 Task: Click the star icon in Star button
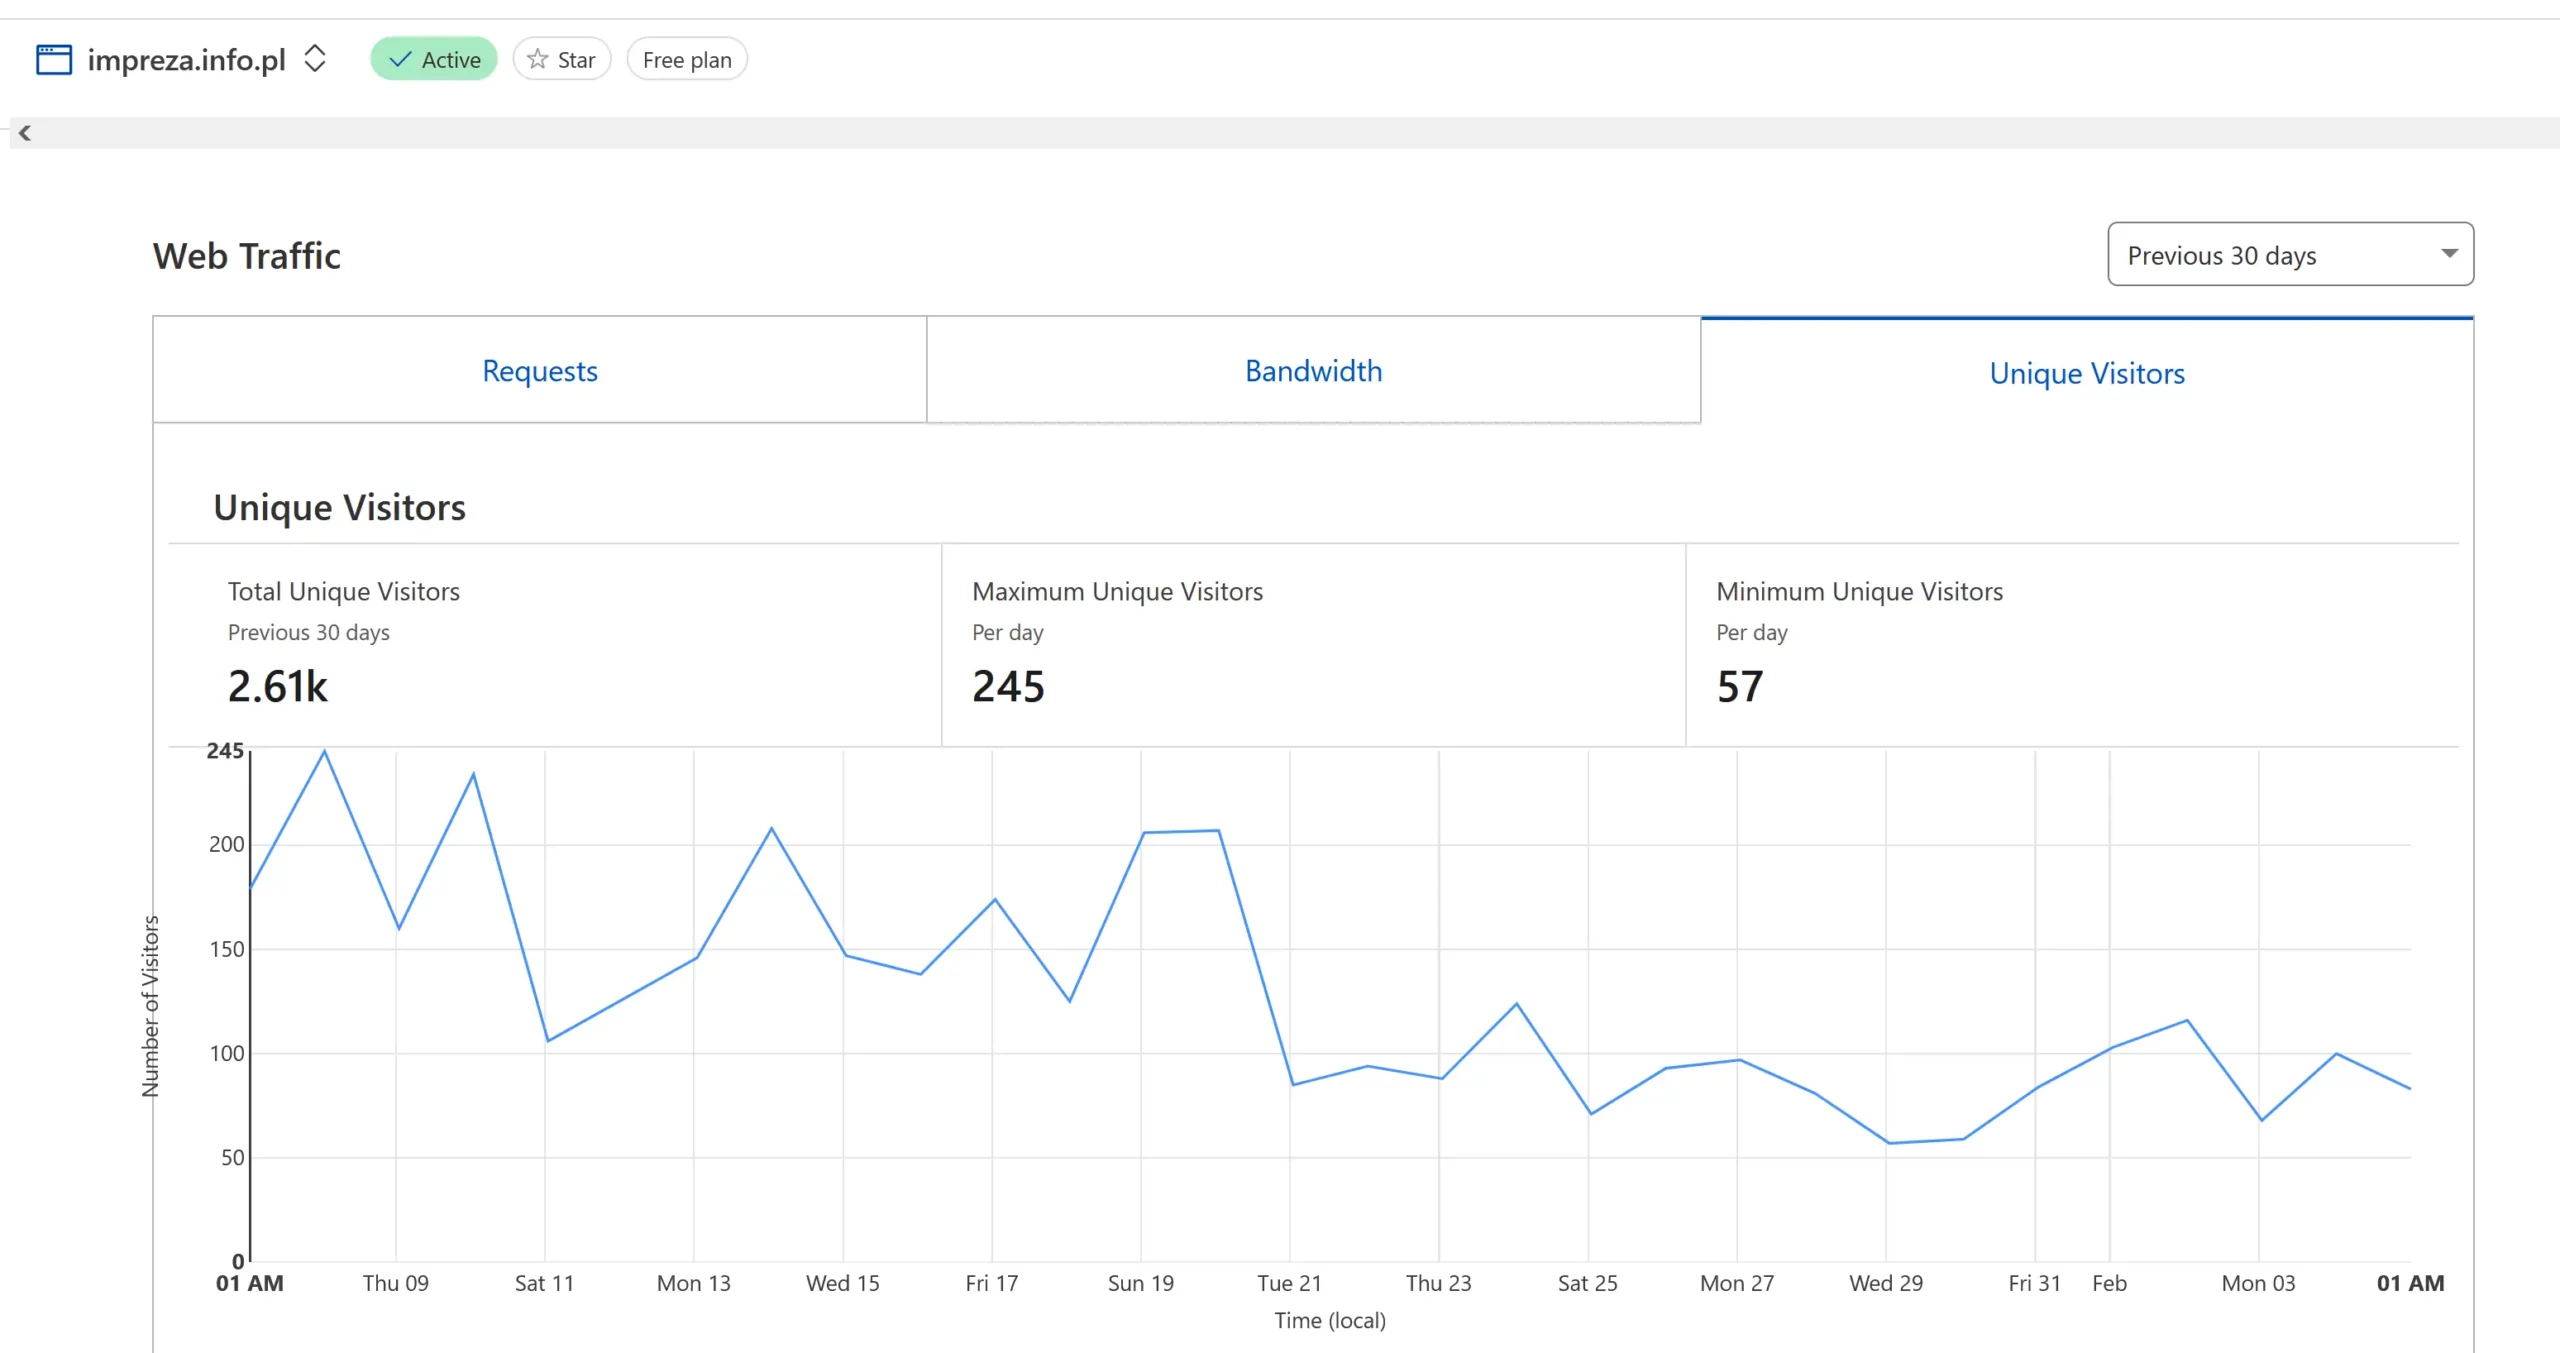point(538,60)
